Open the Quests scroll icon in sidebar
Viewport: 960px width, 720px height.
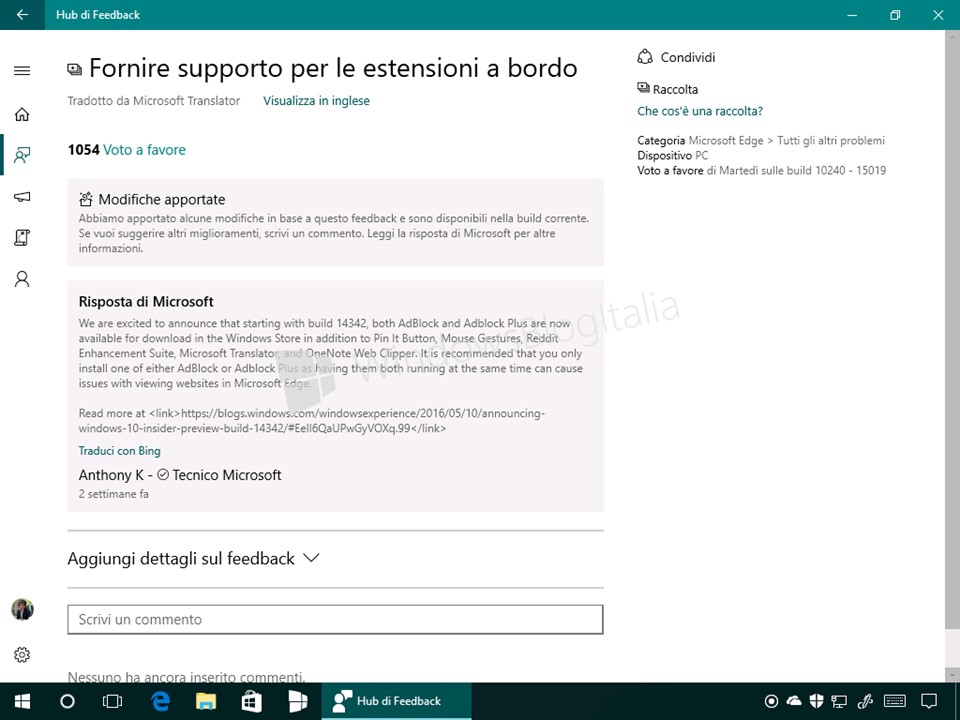point(22,238)
